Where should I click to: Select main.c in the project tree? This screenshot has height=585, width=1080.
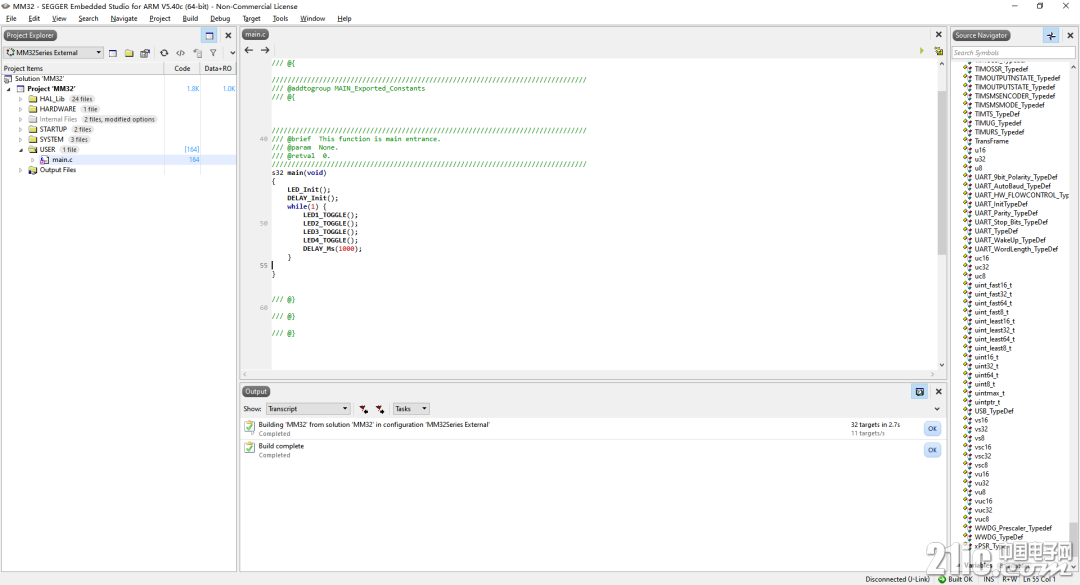coord(62,160)
